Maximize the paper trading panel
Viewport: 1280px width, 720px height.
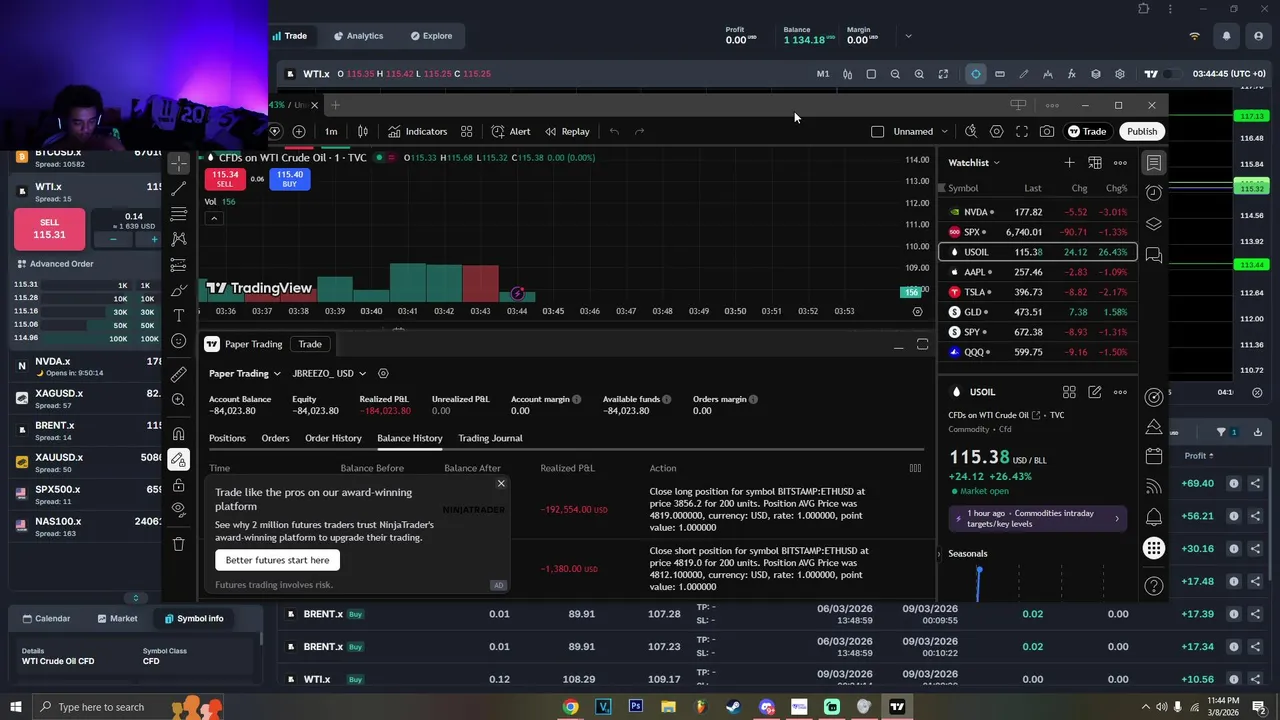click(x=922, y=344)
